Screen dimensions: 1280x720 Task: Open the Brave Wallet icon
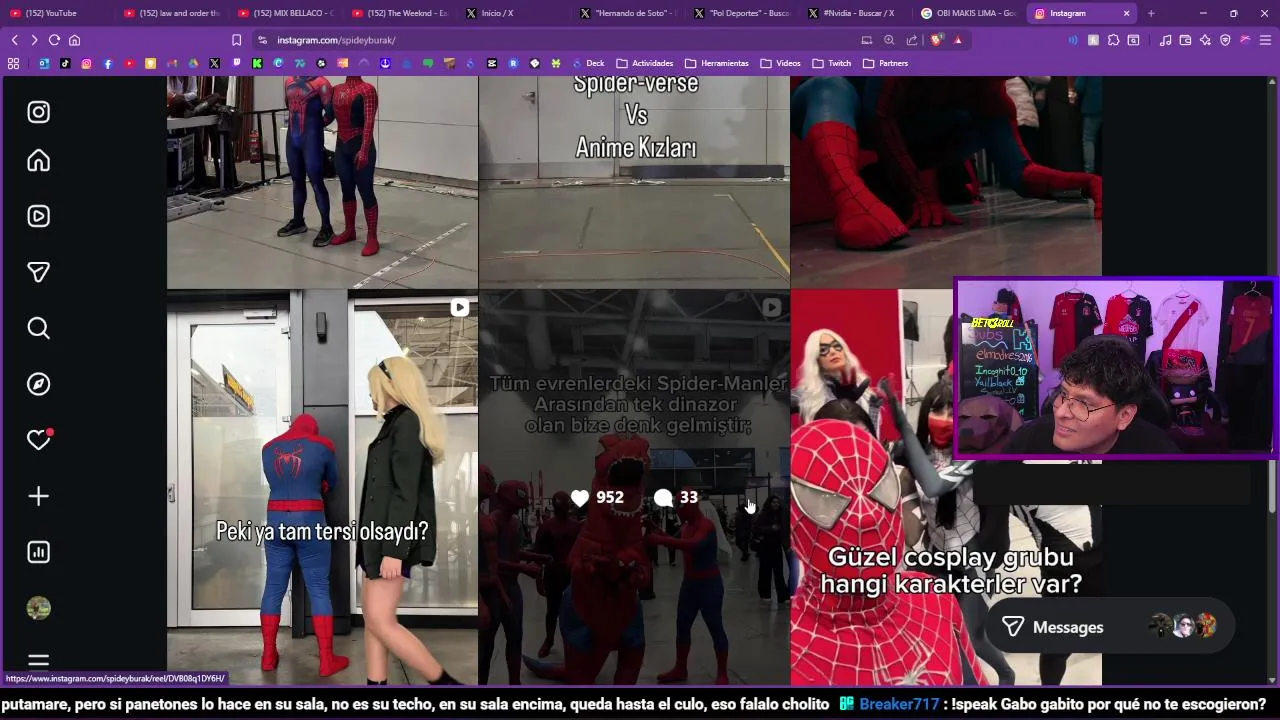[x=1185, y=40]
